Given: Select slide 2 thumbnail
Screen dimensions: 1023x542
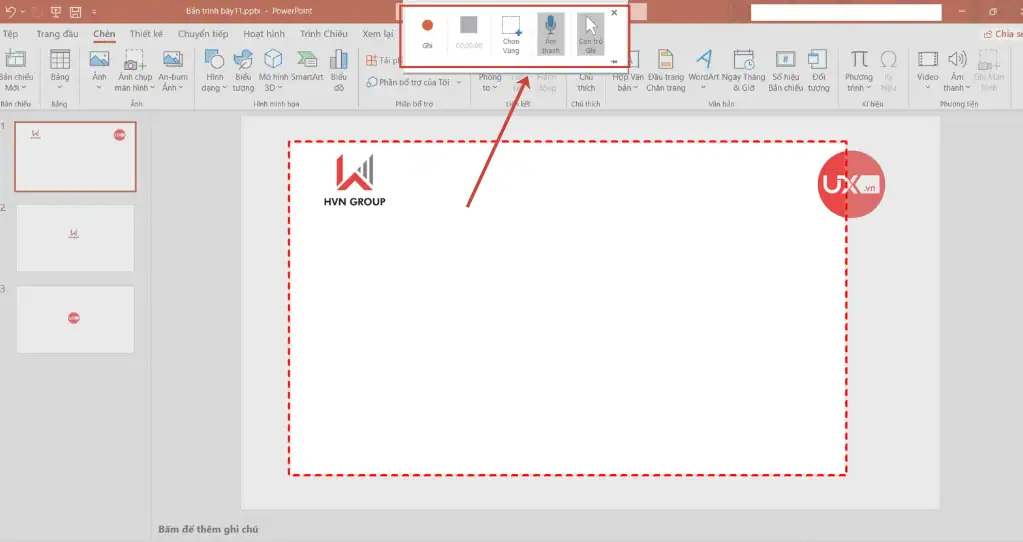Looking at the screenshot, I should point(75,238).
